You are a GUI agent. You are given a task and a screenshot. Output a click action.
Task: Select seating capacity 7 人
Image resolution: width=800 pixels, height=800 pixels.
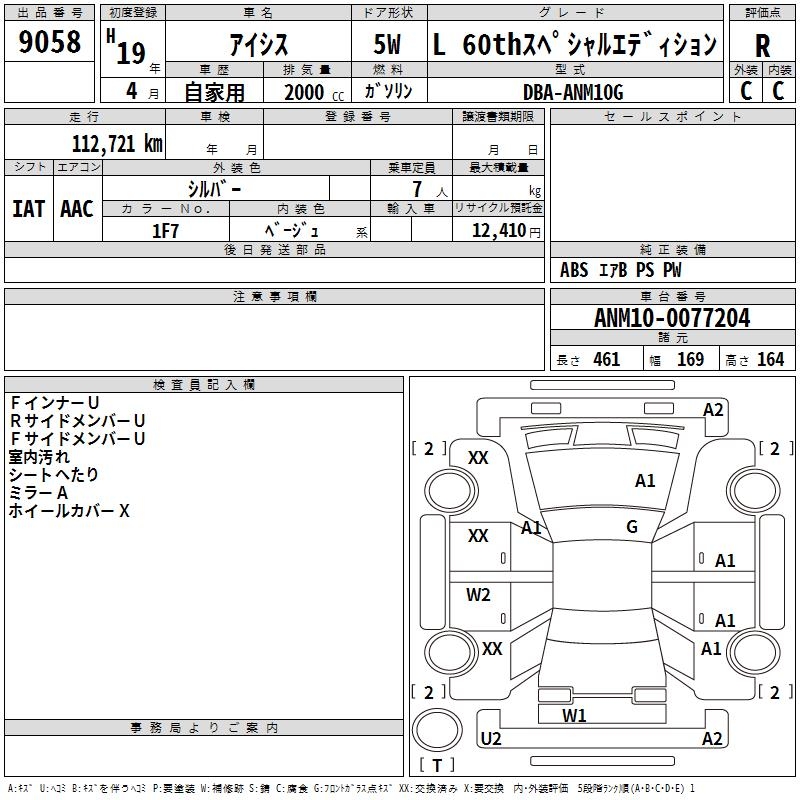(x=430, y=189)
